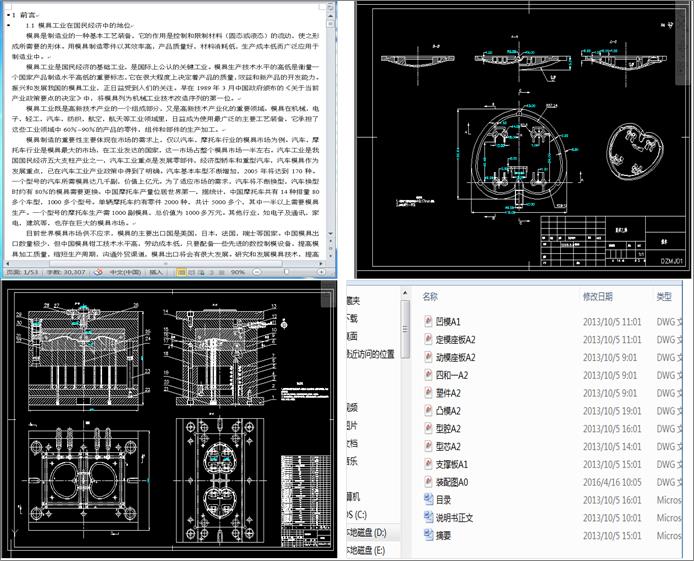
Task: Open the 定模座板A2 DWG file icon
Action: pyautogui.click(x=428, y=339)
